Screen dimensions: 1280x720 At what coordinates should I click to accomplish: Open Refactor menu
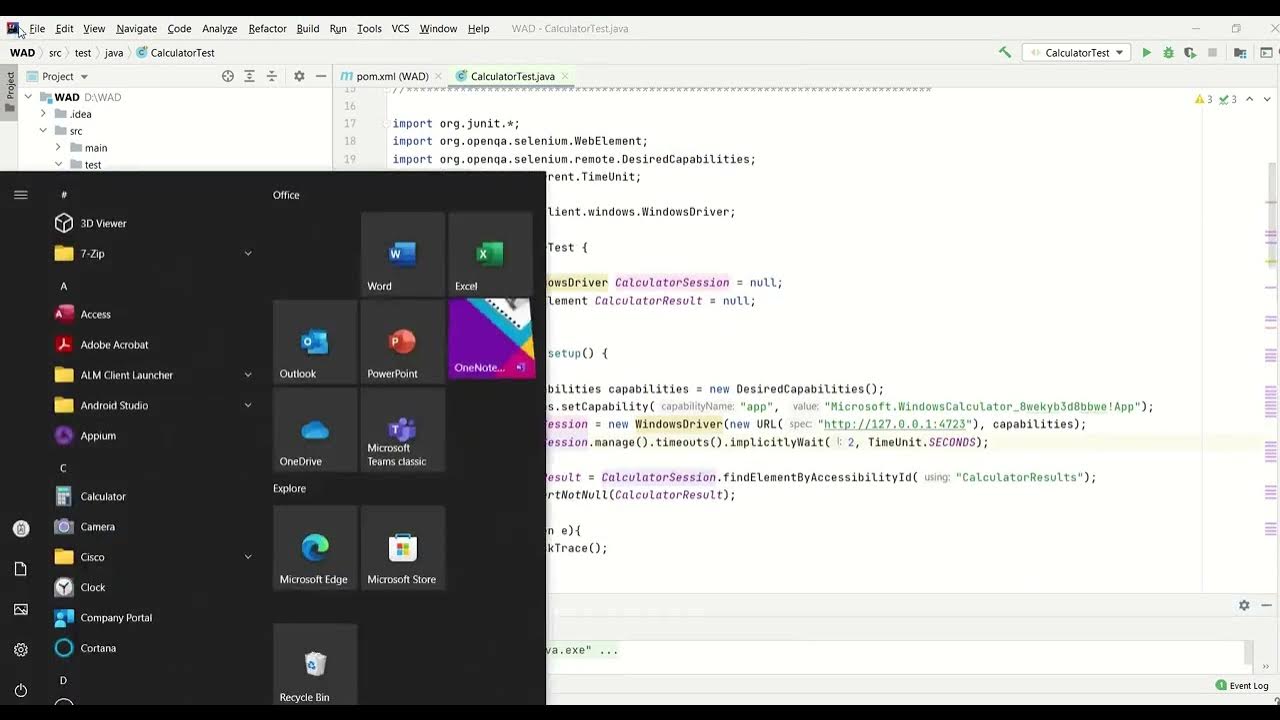267,29
